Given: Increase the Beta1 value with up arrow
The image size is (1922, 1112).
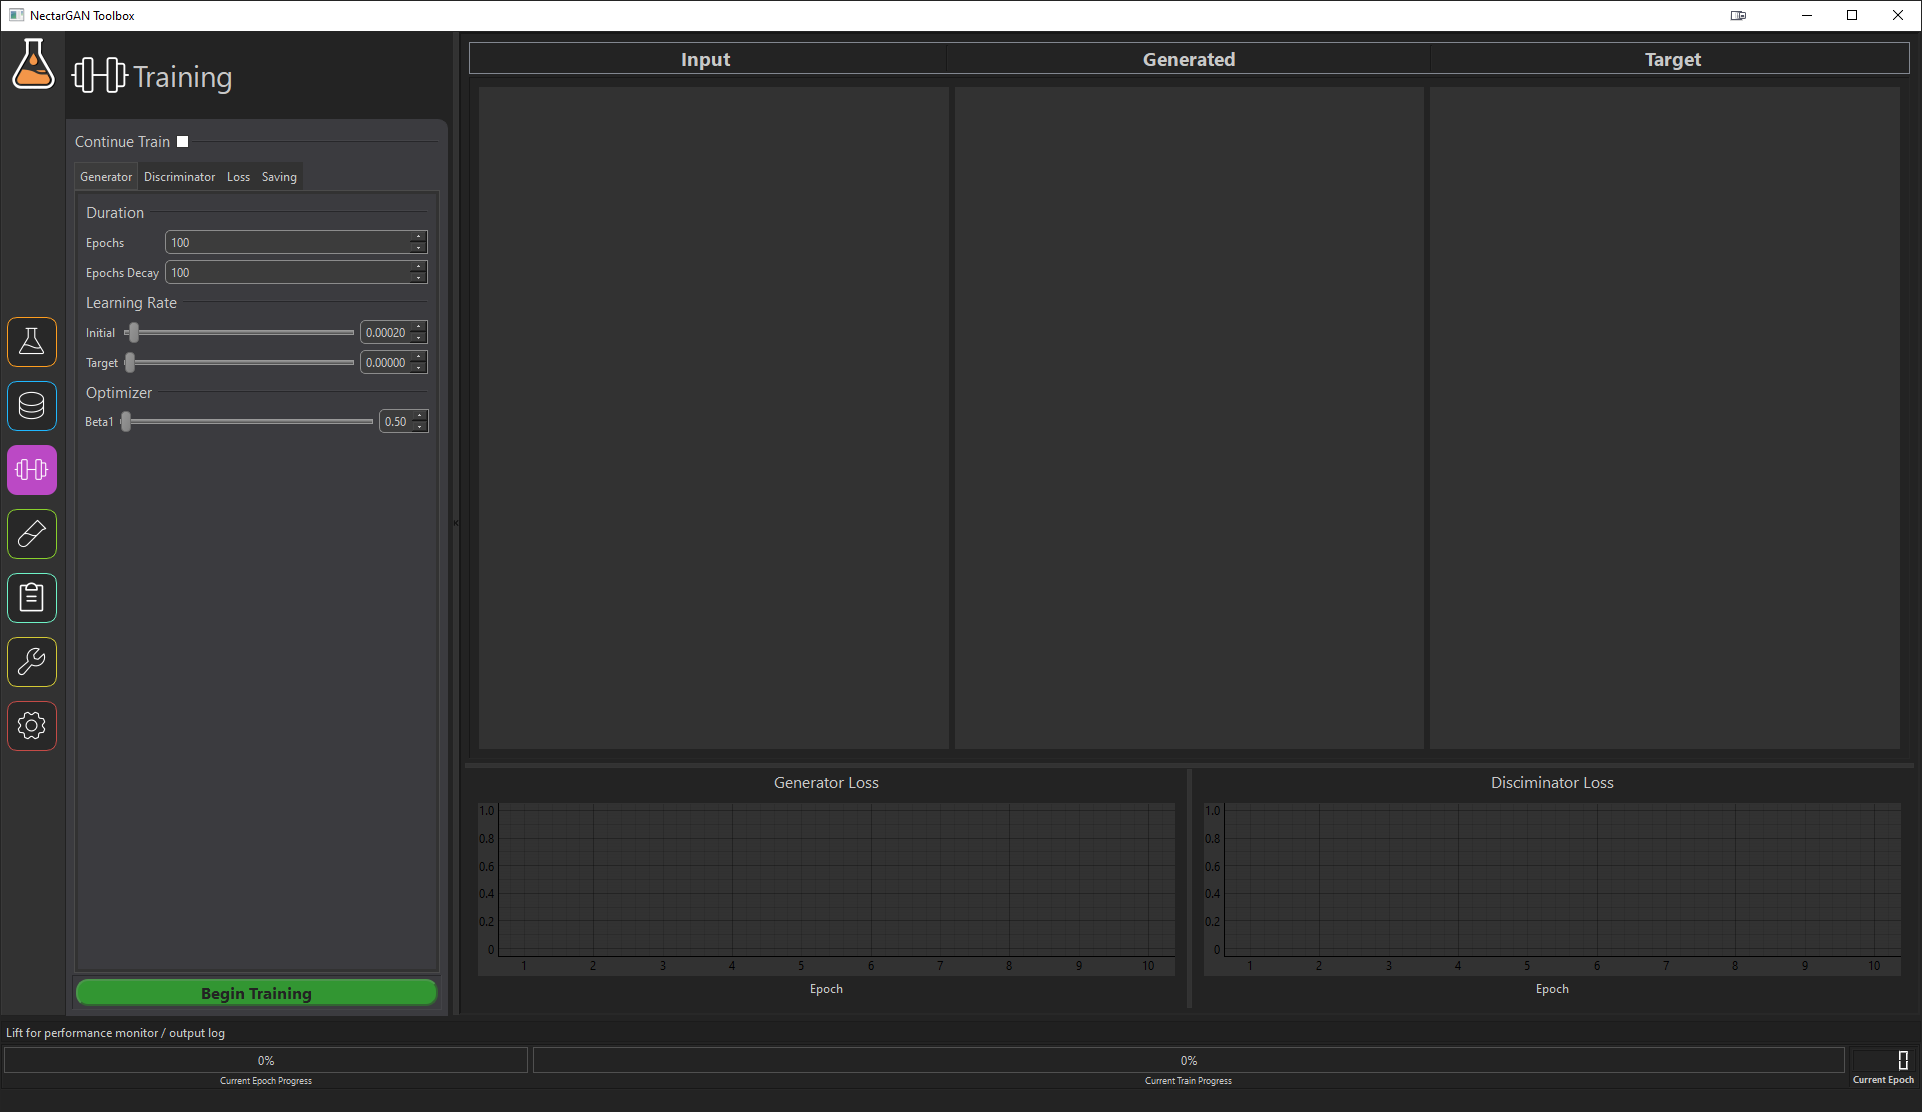Looking at the screenshot, I should 420,416.
